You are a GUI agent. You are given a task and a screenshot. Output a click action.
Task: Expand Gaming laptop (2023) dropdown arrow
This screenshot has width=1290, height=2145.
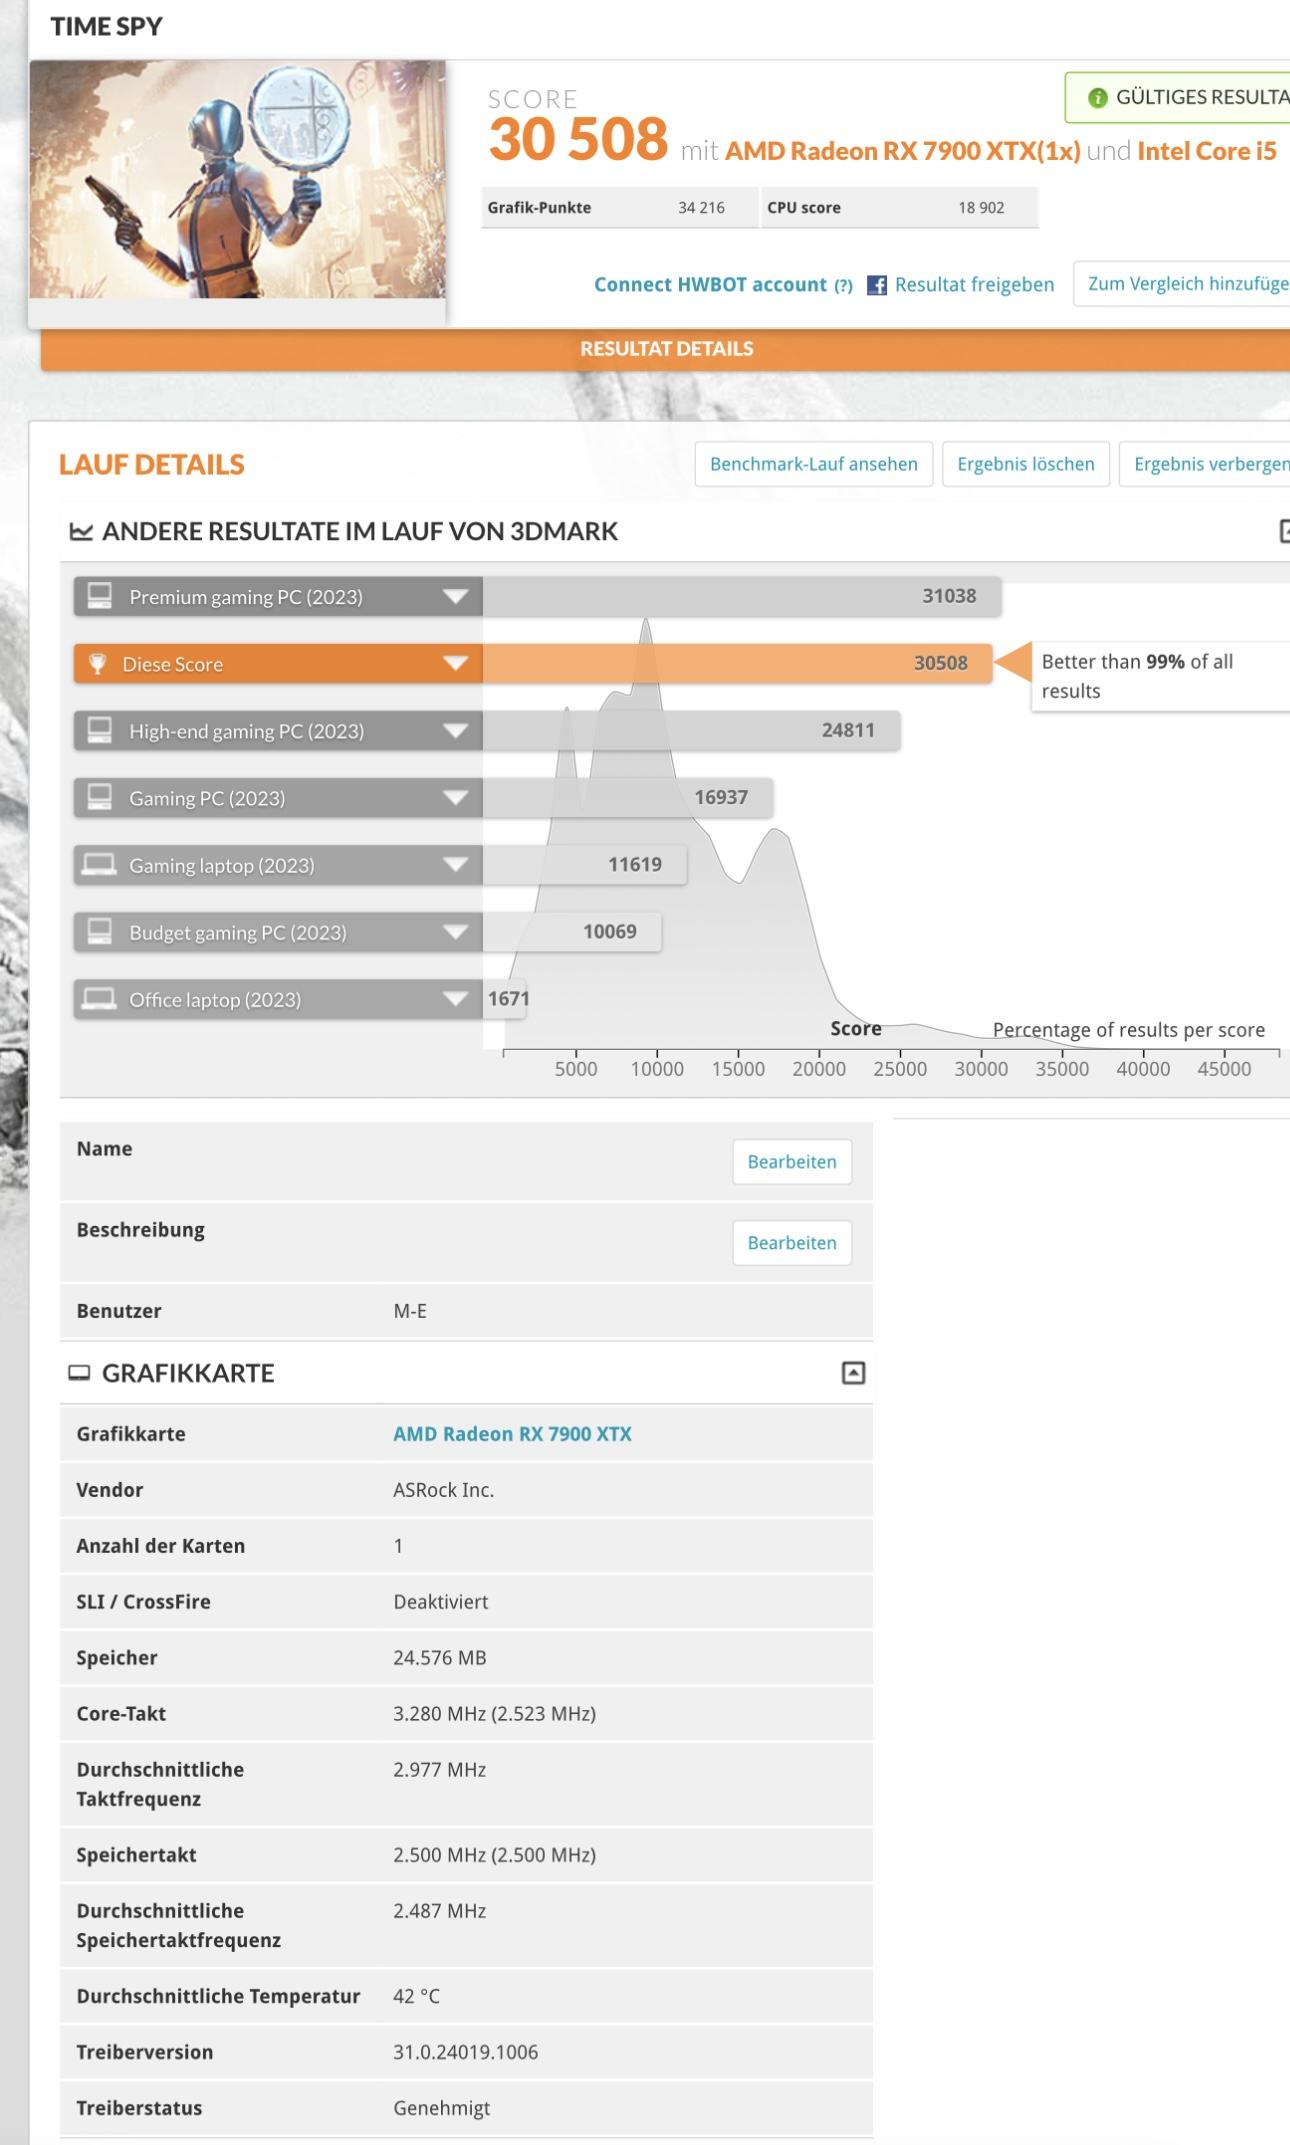(456, 865)
